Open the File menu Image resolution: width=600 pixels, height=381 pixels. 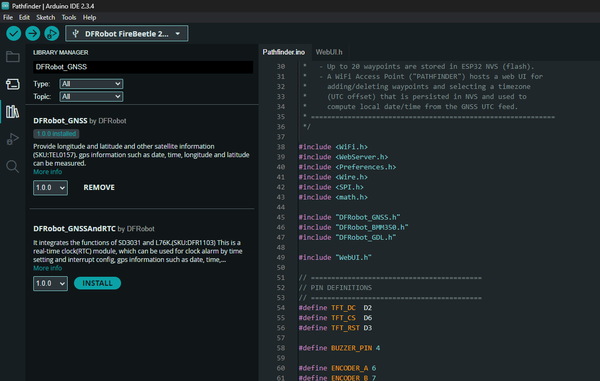tap(8, 17)
